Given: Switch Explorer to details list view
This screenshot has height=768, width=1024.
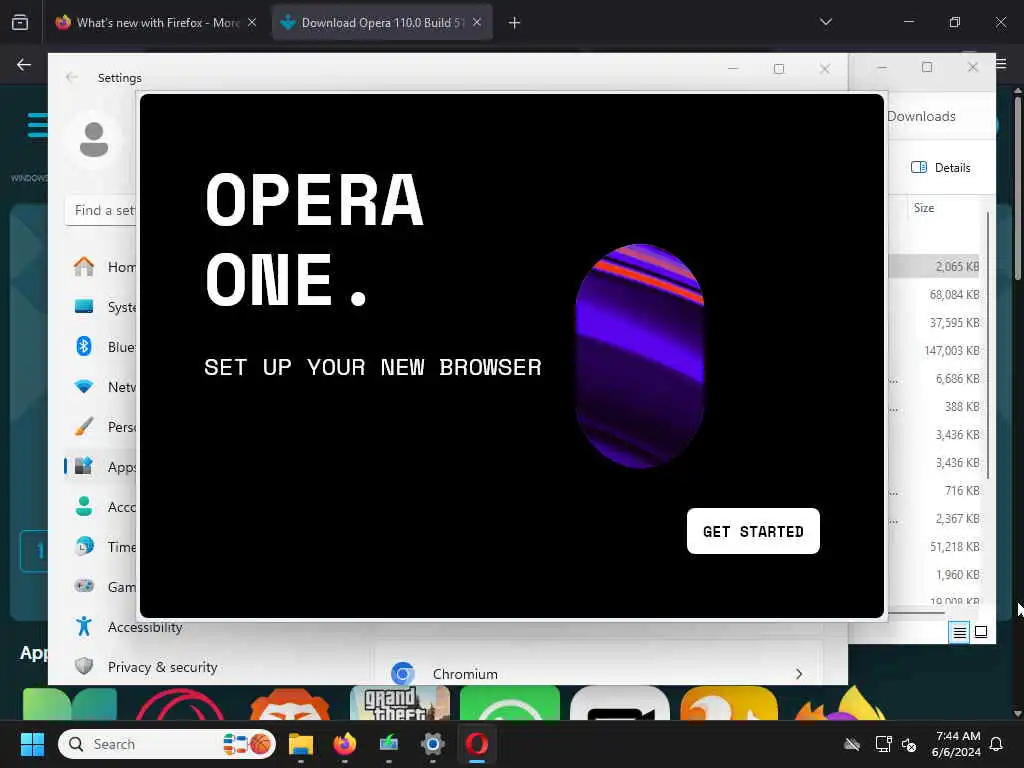Looking at the screenshot, I should pos(959,632).
